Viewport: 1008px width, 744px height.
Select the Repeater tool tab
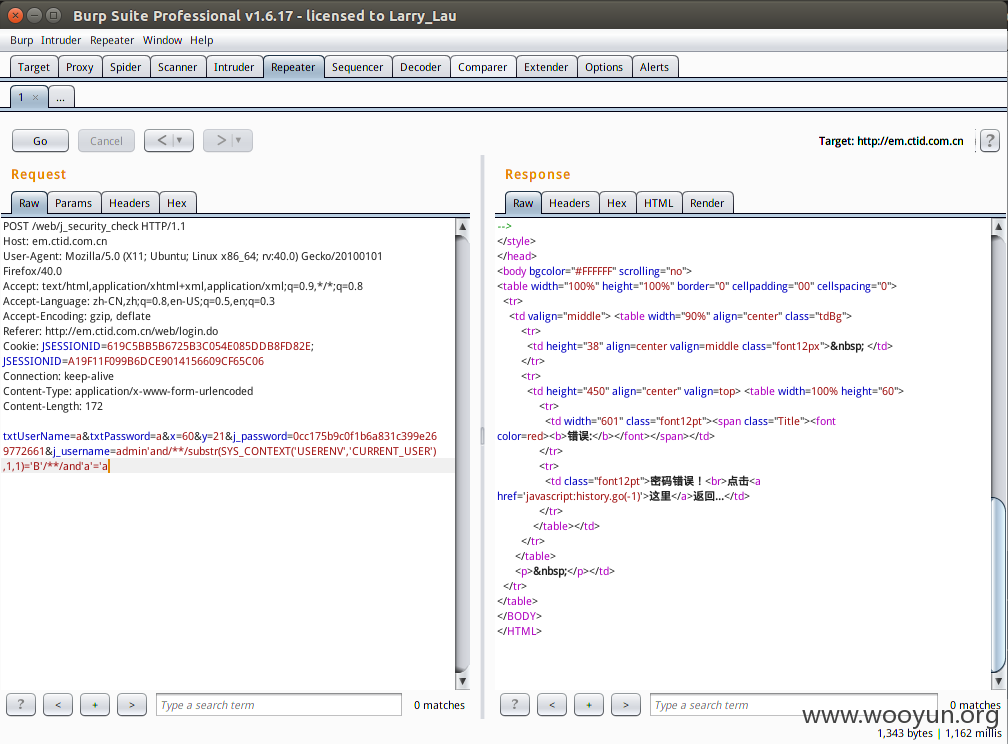point(293,67)
